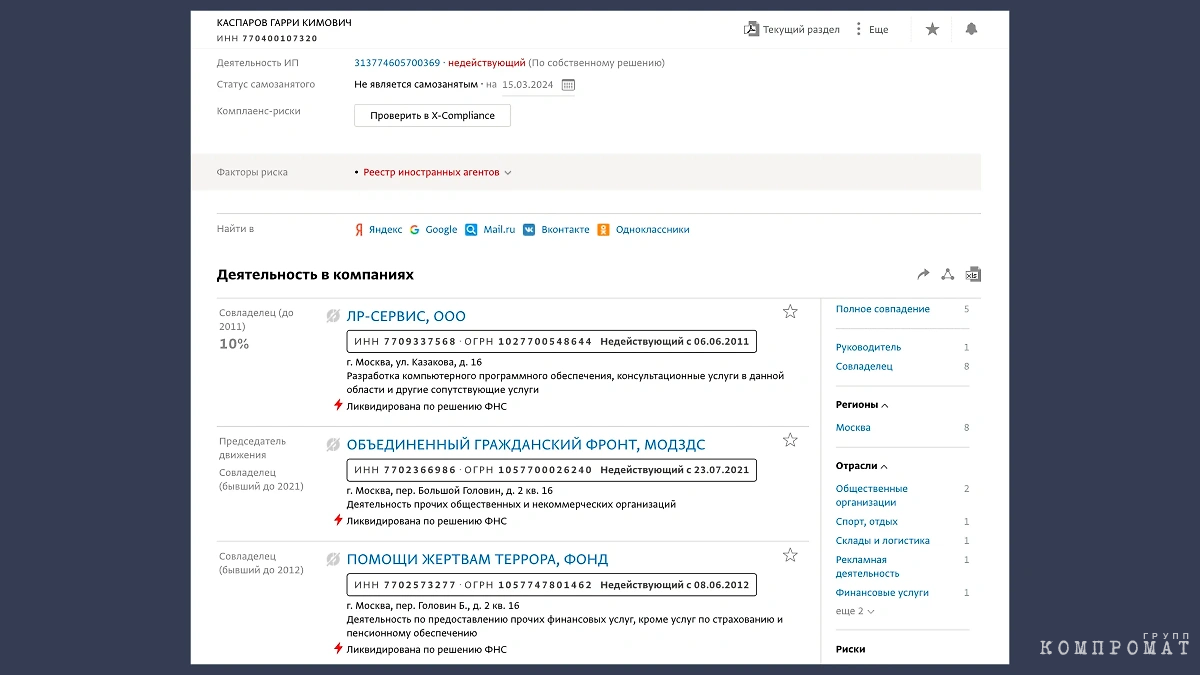
Task: Click 'Проверить в X-Compliance' button
Action: tap(432, 116)
